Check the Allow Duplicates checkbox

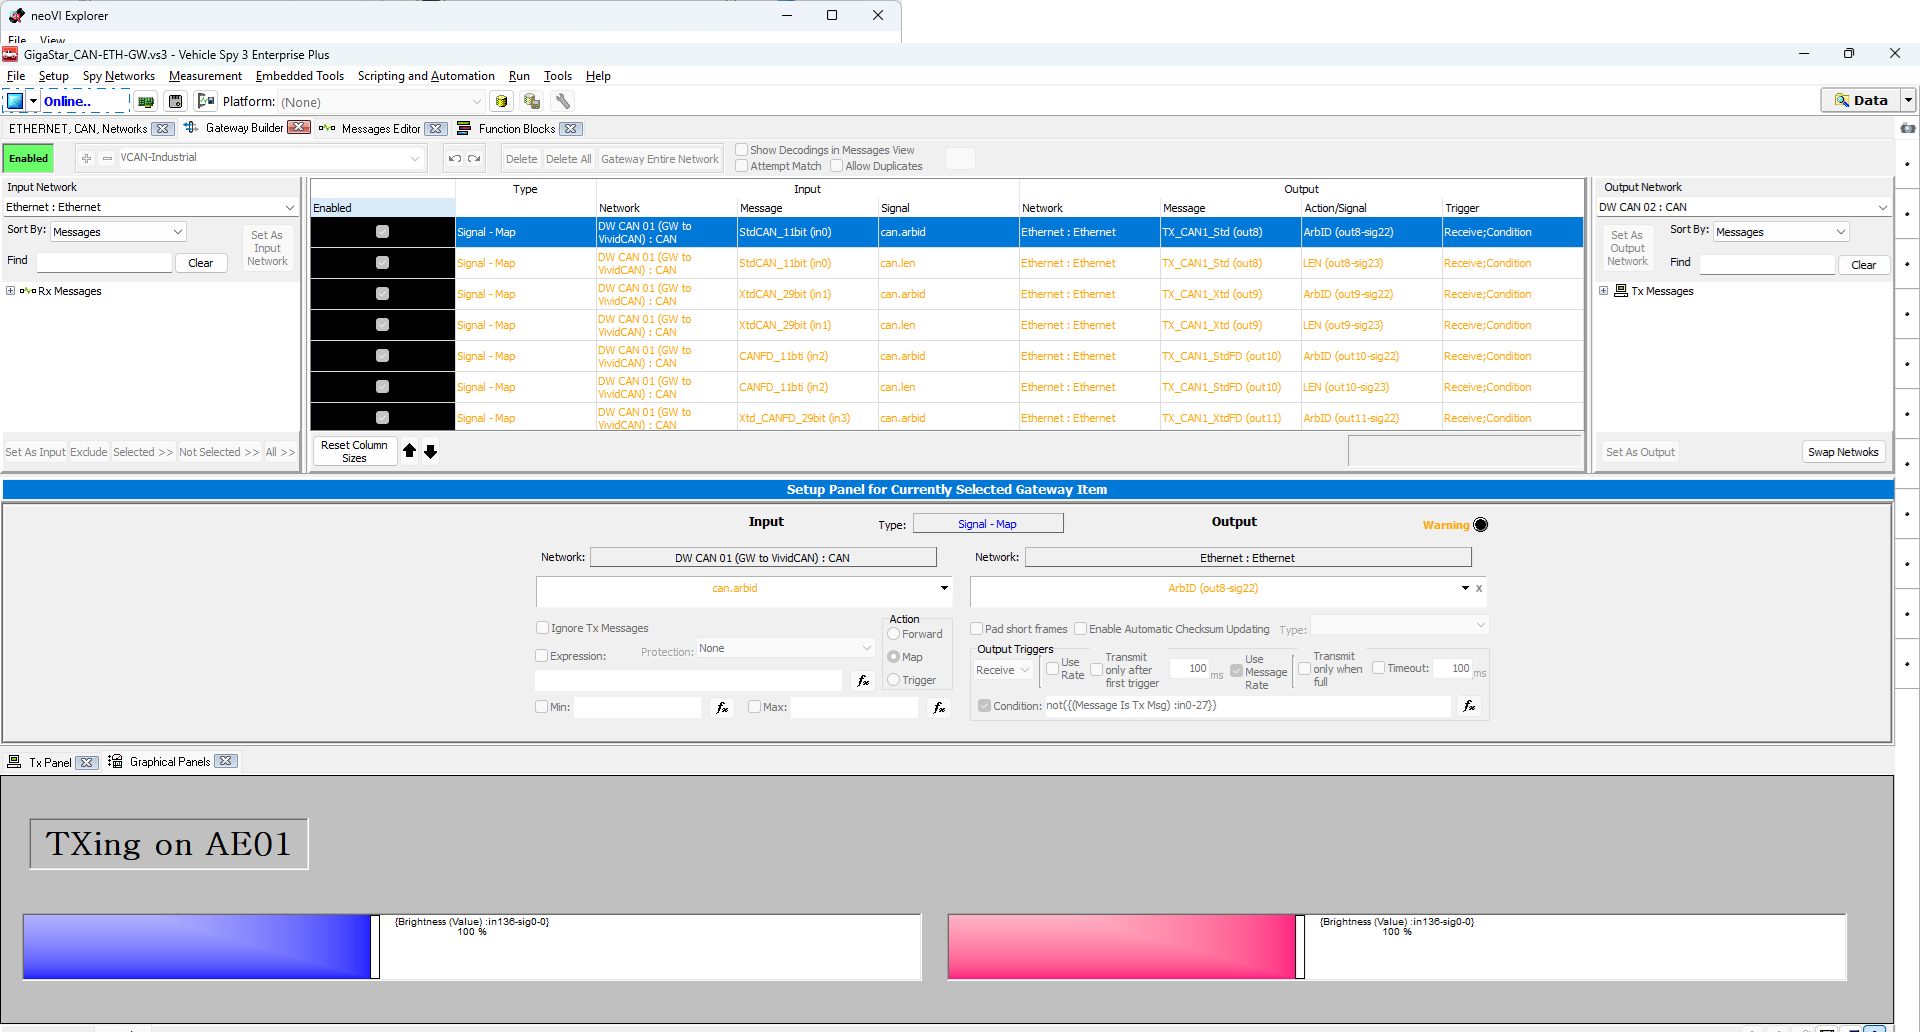click(837, 166)
